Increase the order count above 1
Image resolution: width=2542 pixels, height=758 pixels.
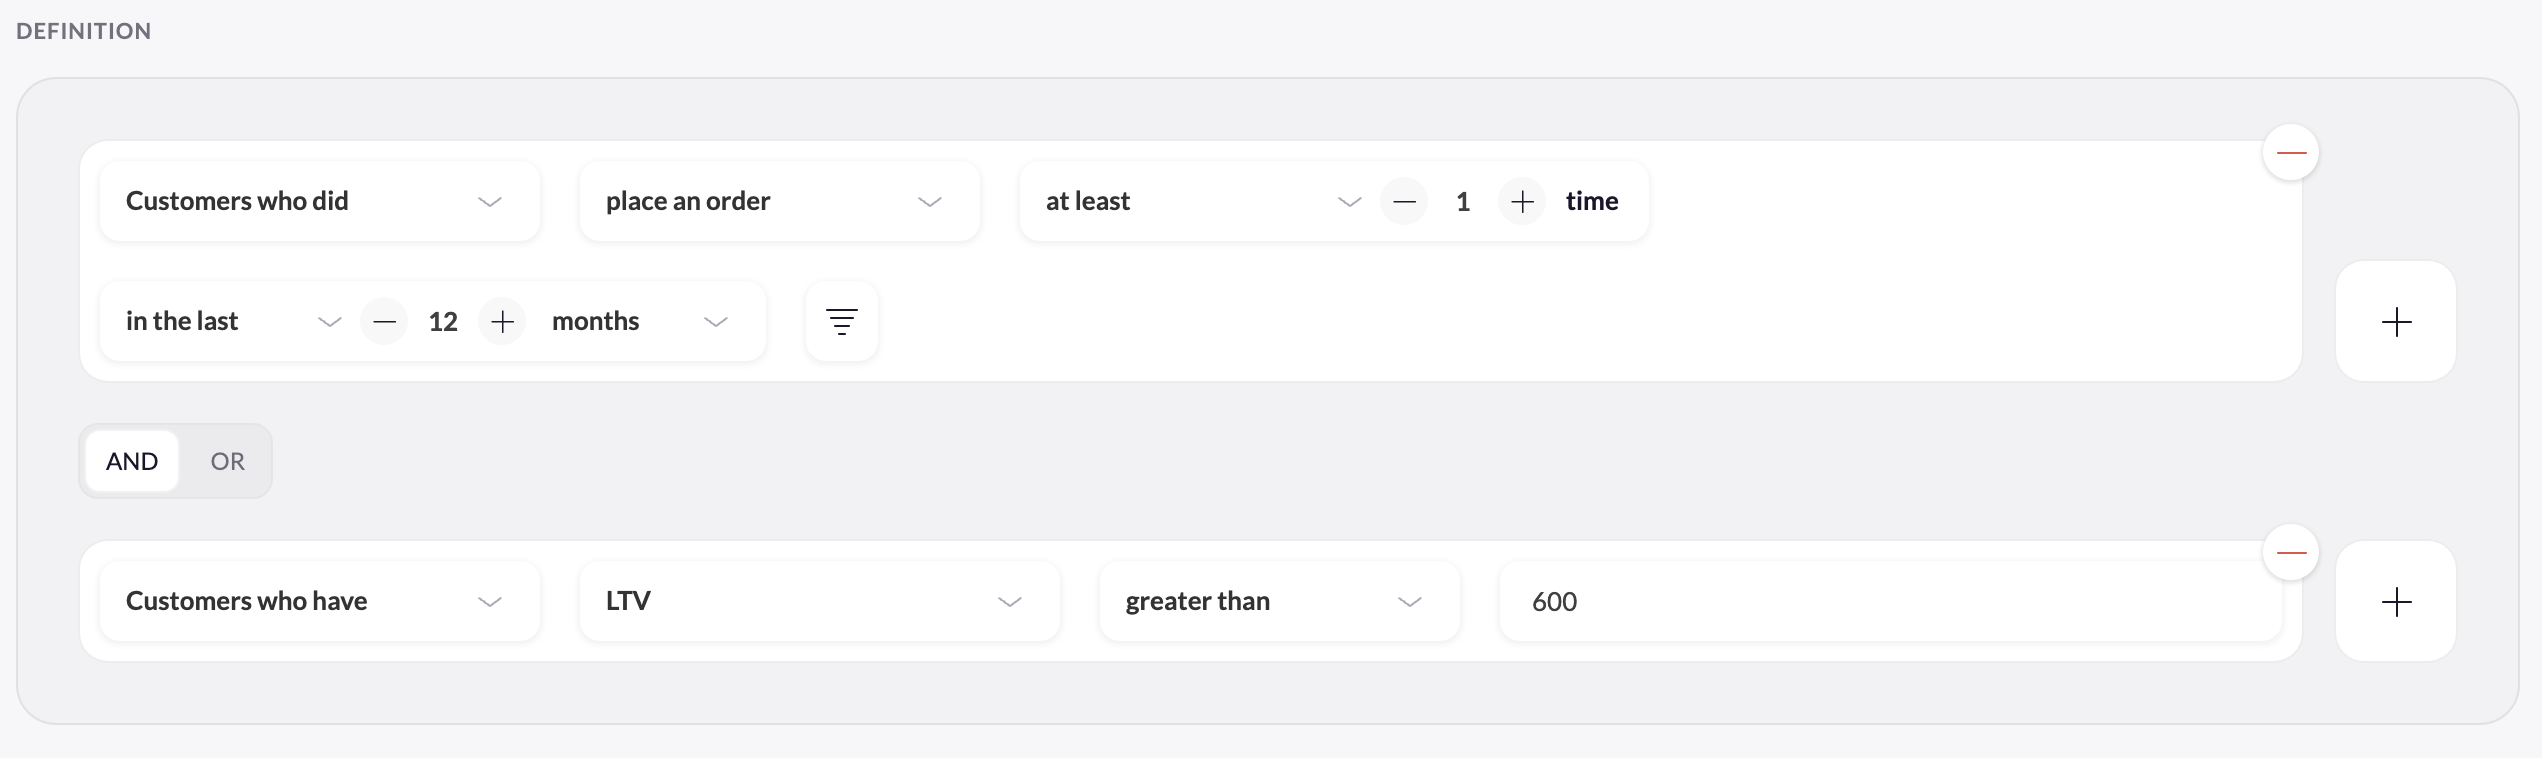(x=1522, y=201)
